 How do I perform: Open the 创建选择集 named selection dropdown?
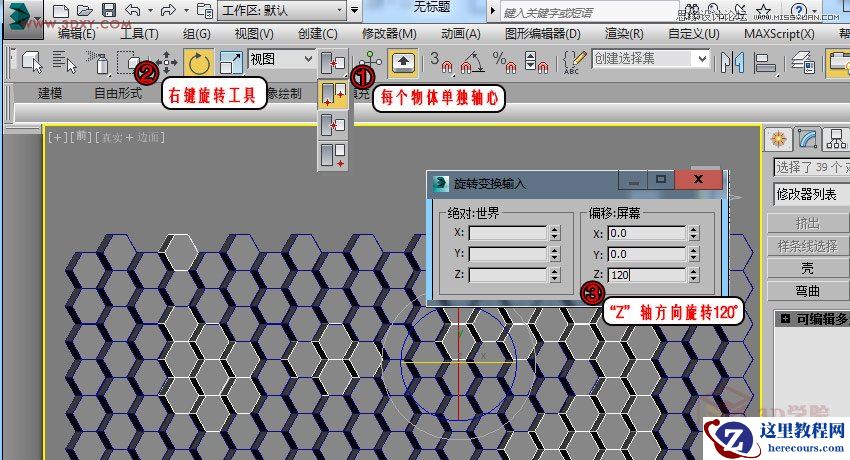(x=651, y=59)
